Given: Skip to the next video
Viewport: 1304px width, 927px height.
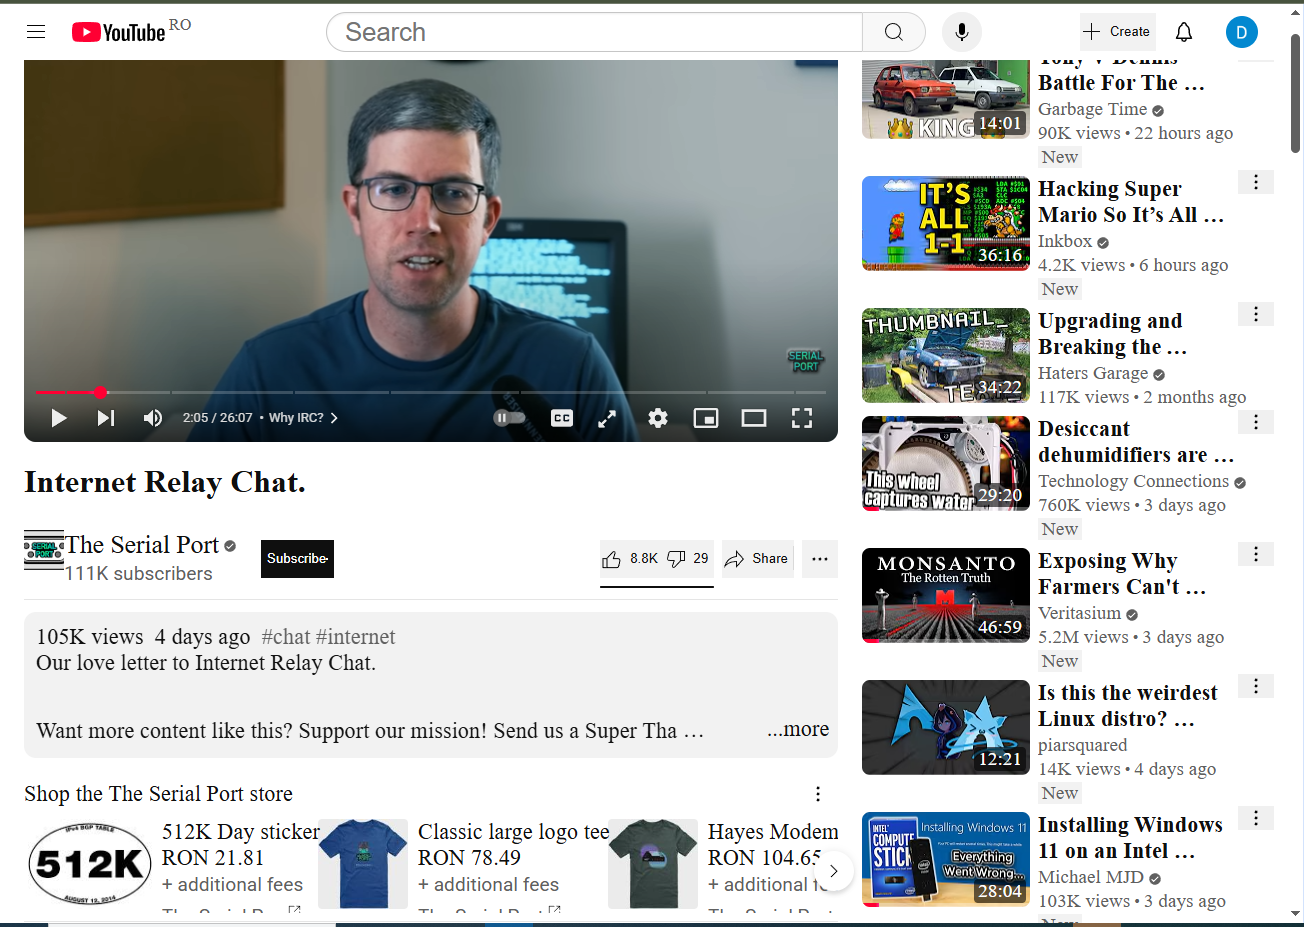Looking at the screenshot, I should (106, 418).
